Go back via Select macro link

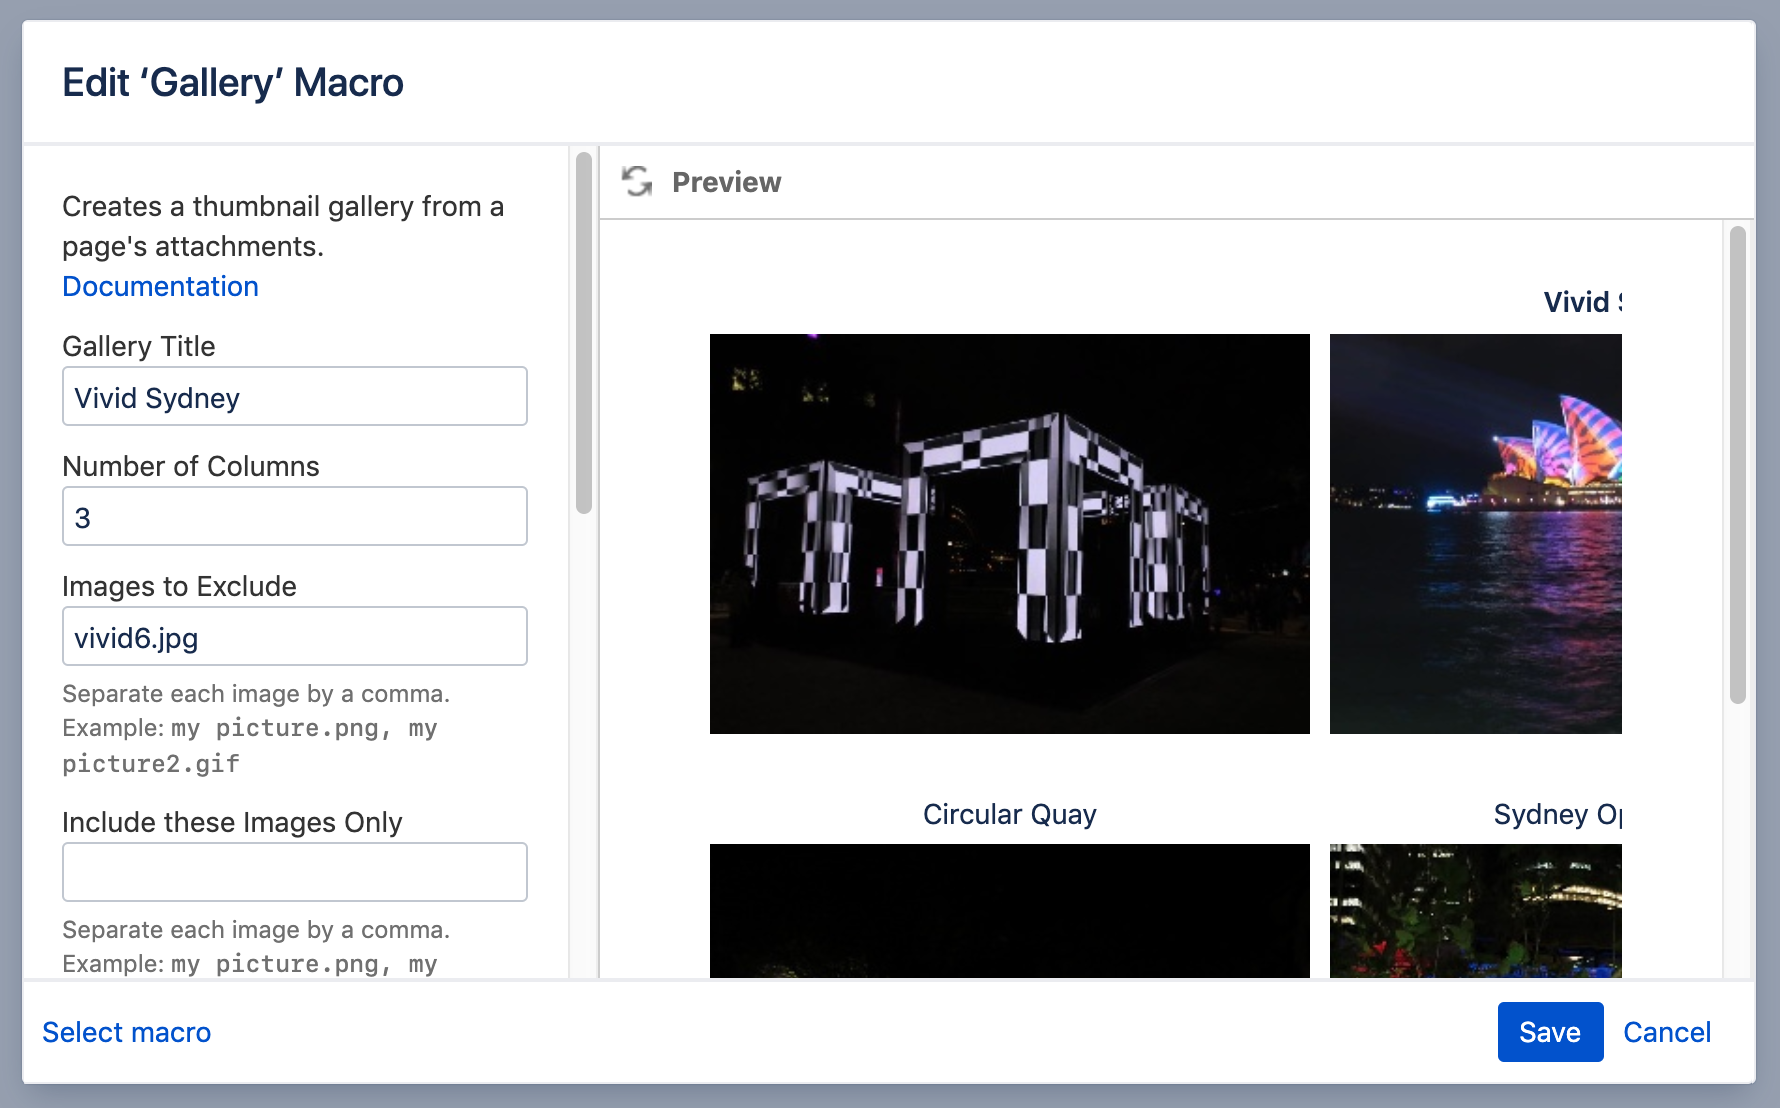point(127,1032)
